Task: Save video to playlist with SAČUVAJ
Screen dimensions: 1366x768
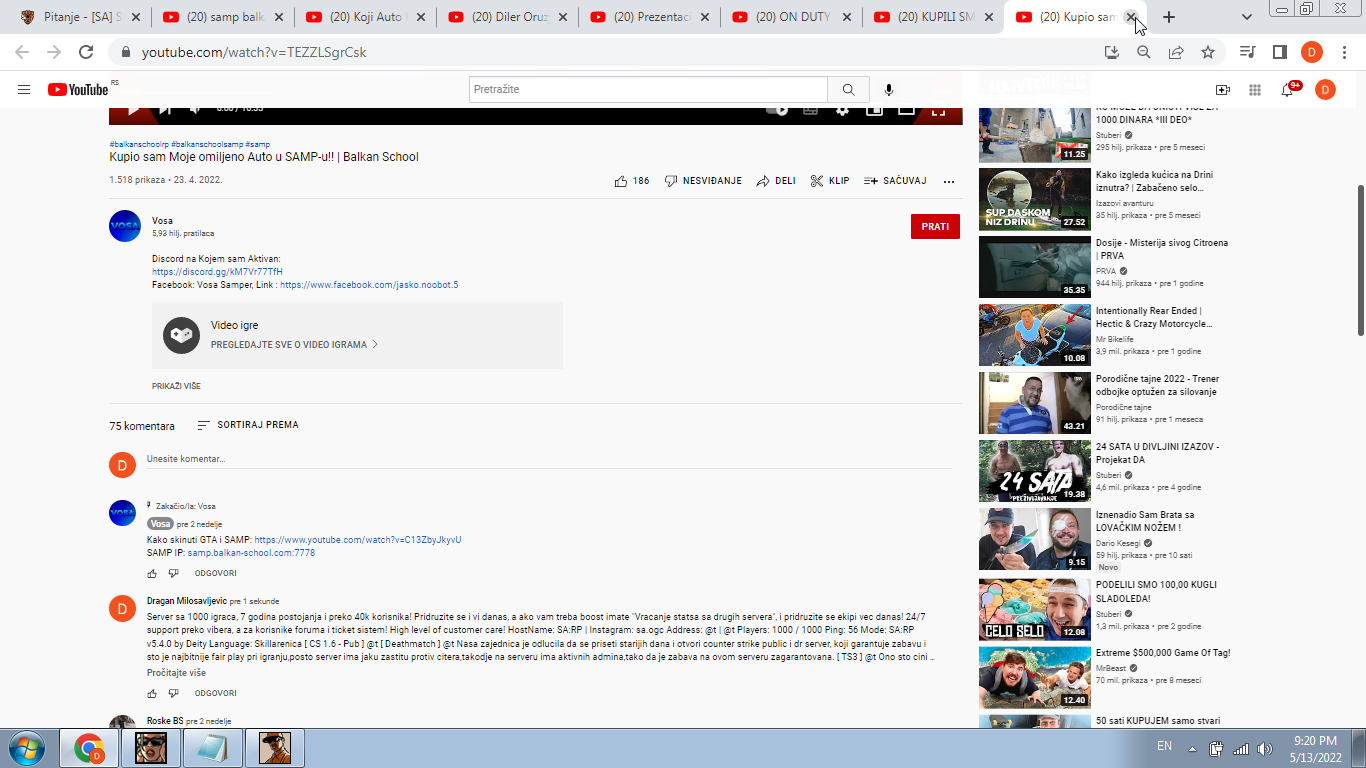Action: [x=895, y=181]
